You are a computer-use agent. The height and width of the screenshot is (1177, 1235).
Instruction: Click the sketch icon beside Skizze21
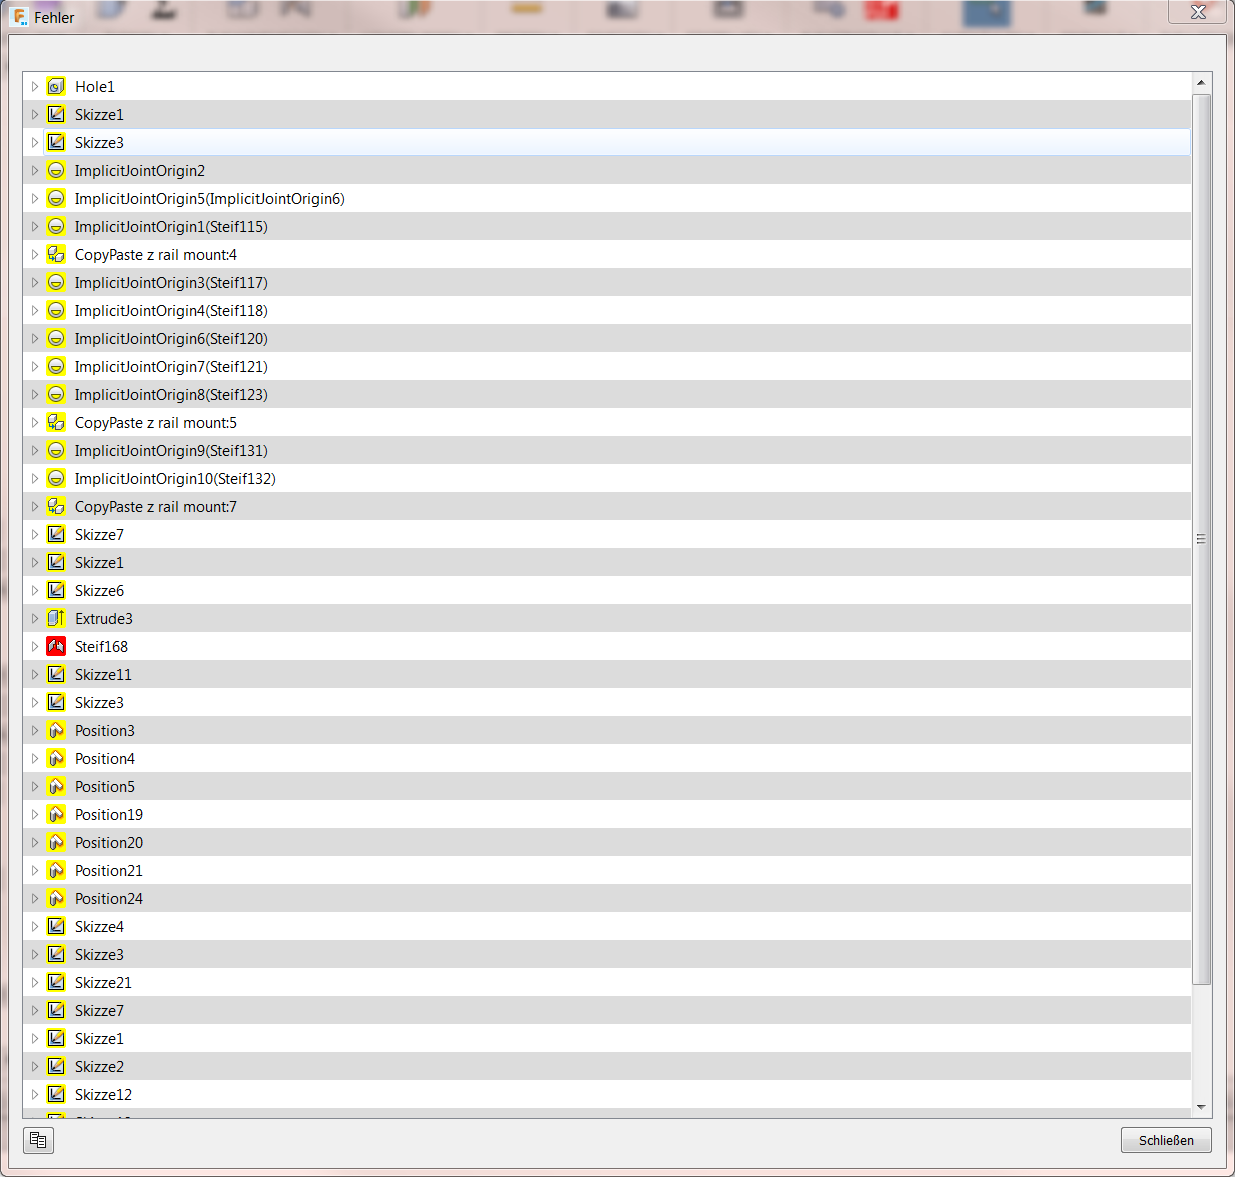pos(56,982)
